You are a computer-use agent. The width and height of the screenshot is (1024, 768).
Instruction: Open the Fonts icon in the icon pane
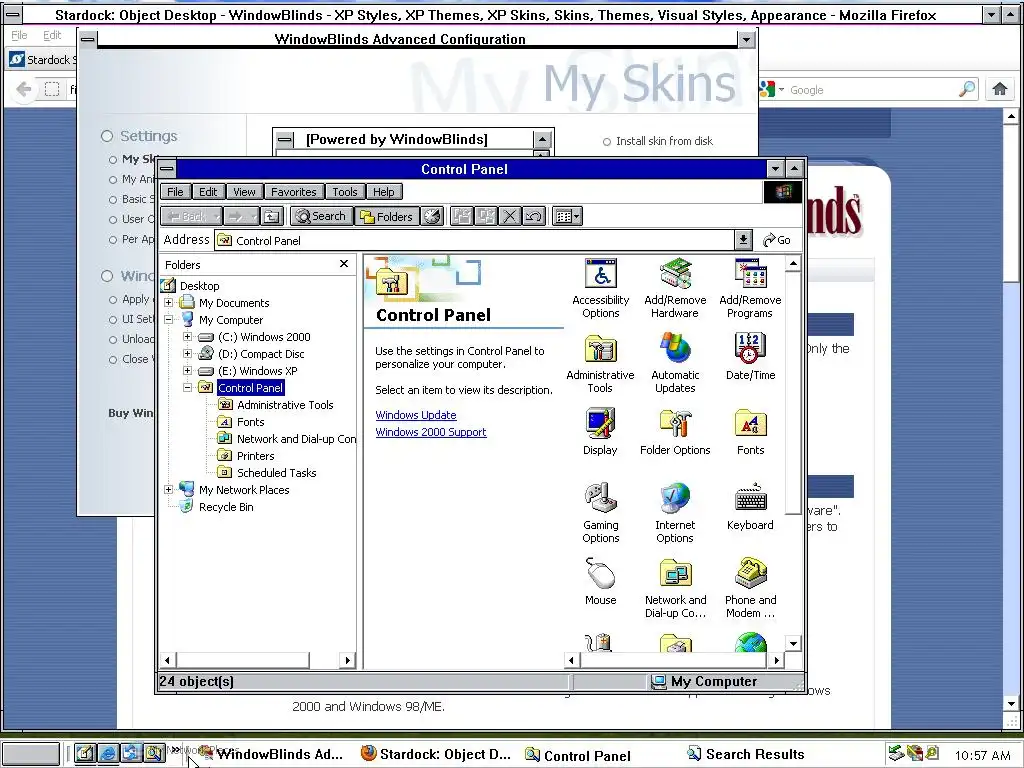click(x=750, y=432)
